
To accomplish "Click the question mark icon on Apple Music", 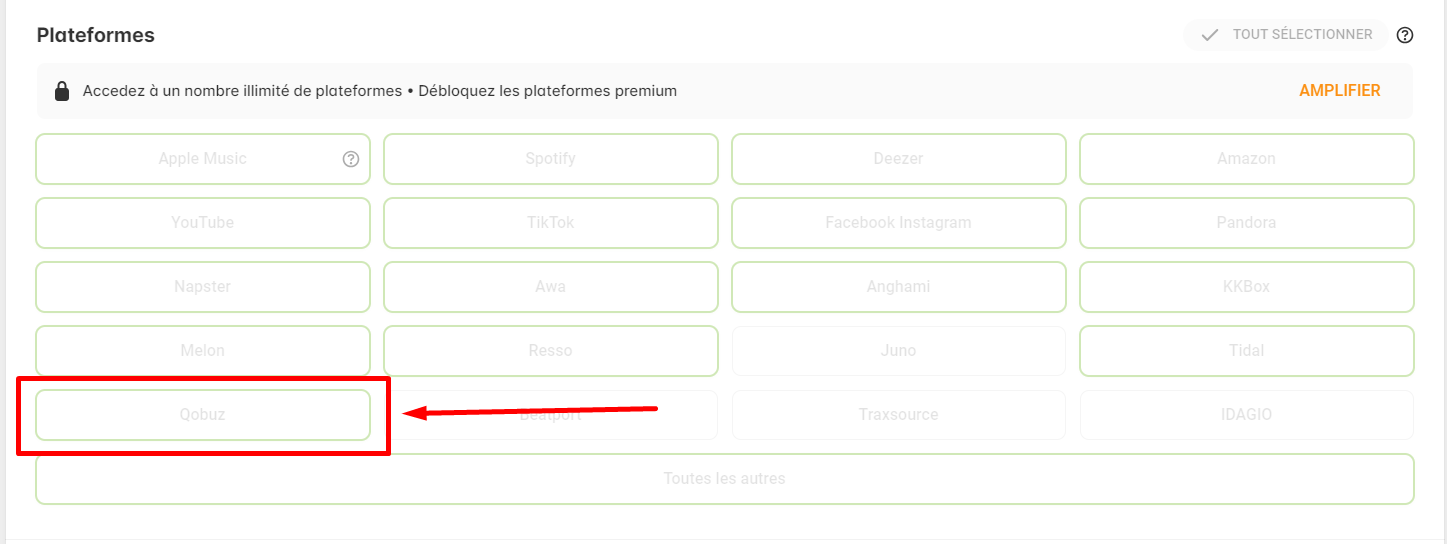I will pos(351,159).
